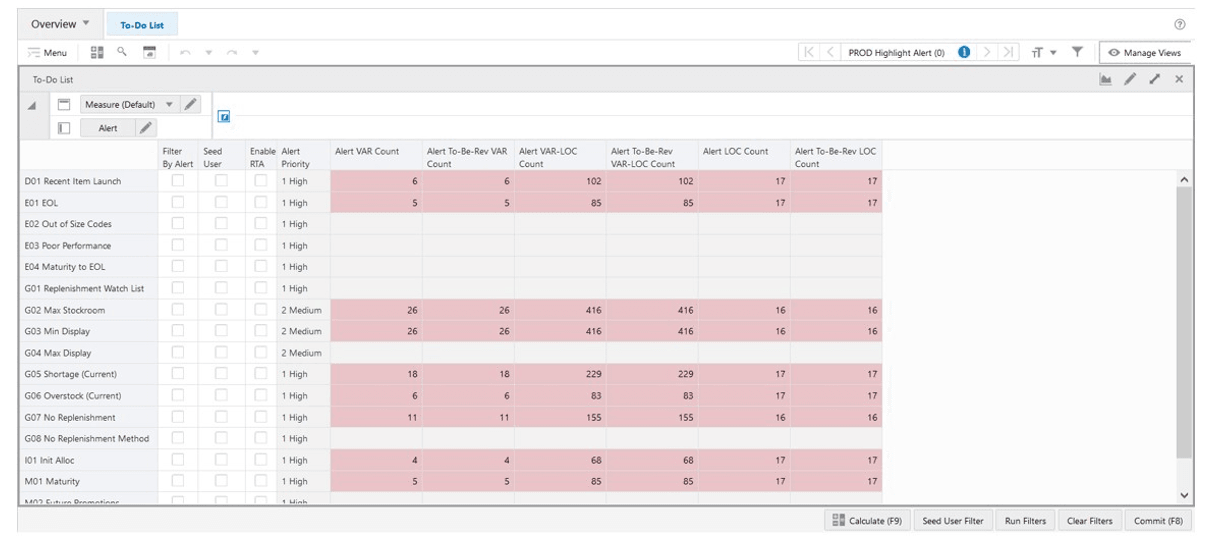Click the vertical scrollbar down arrow
The height and width of the screenshot is (542, 1205).
(1185, 496)
